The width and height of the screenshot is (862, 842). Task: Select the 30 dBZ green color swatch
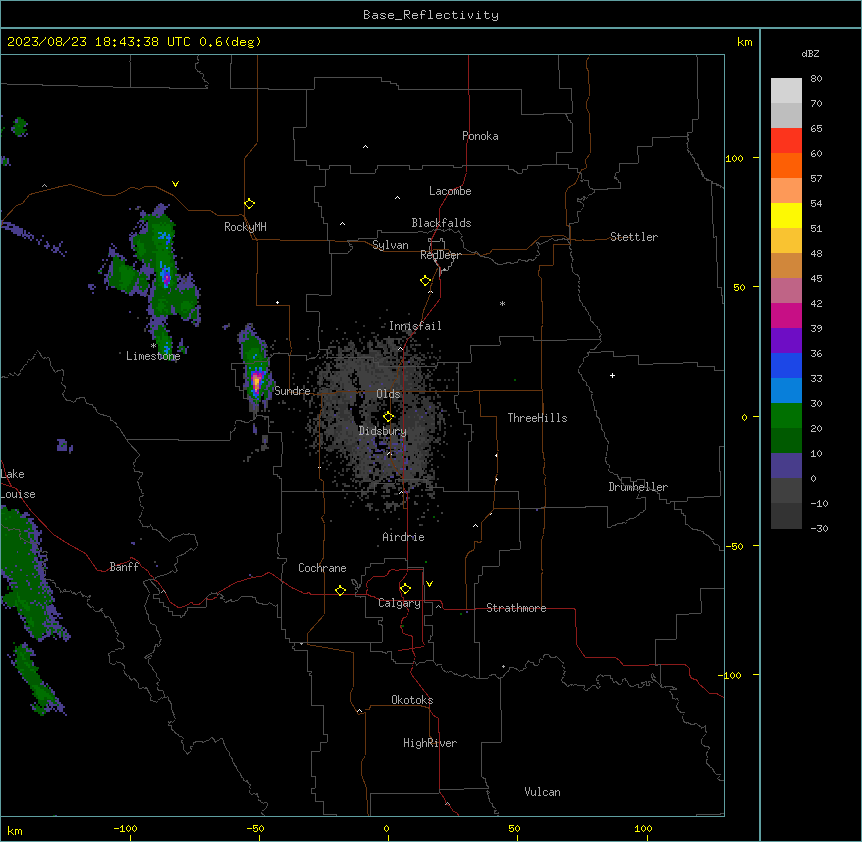click(786, 416)
